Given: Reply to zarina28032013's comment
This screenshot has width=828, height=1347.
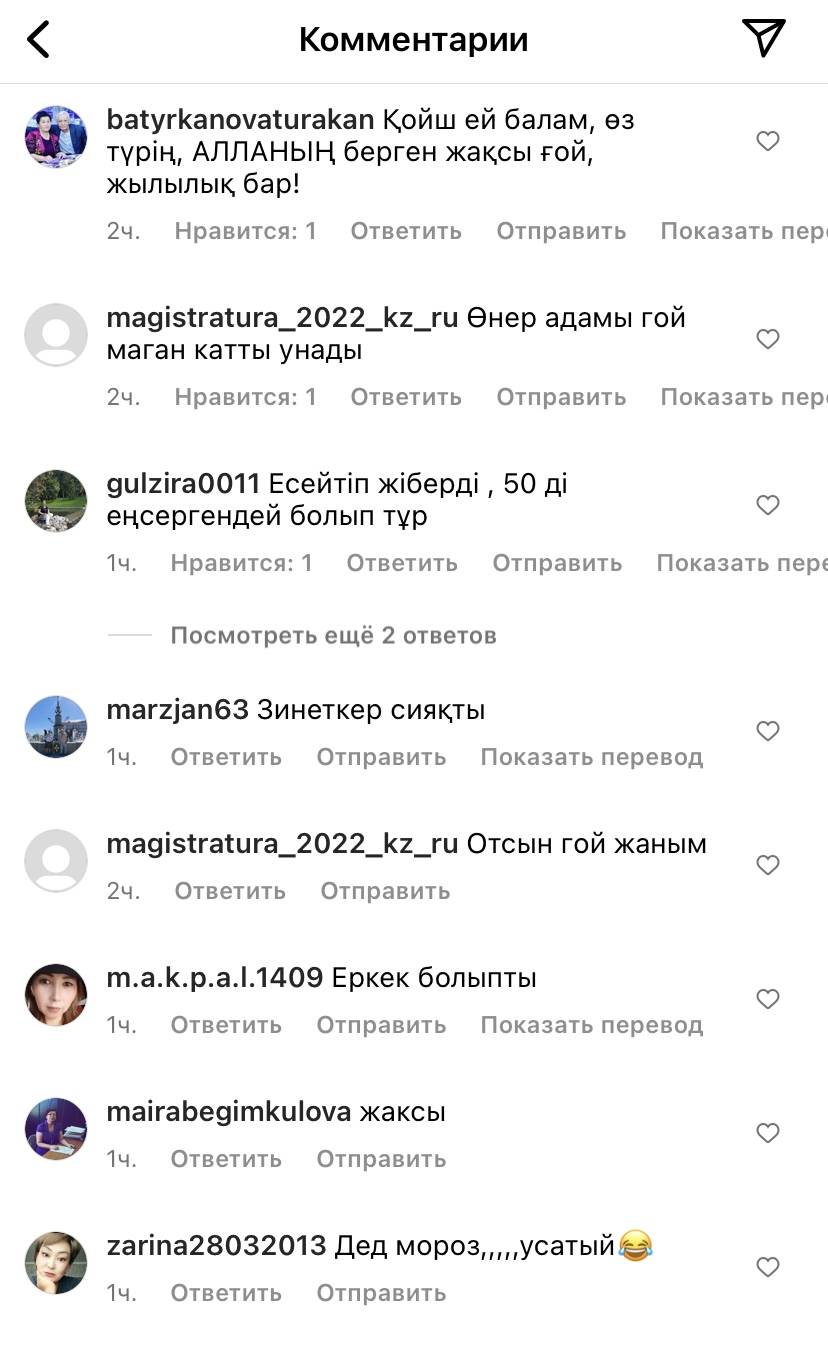Looking at the screenshot, I should tap(226, 1294).
